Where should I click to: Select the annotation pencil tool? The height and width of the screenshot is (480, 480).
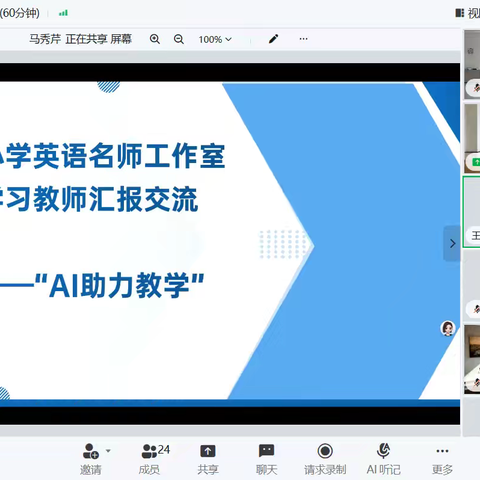pos(273,39)
